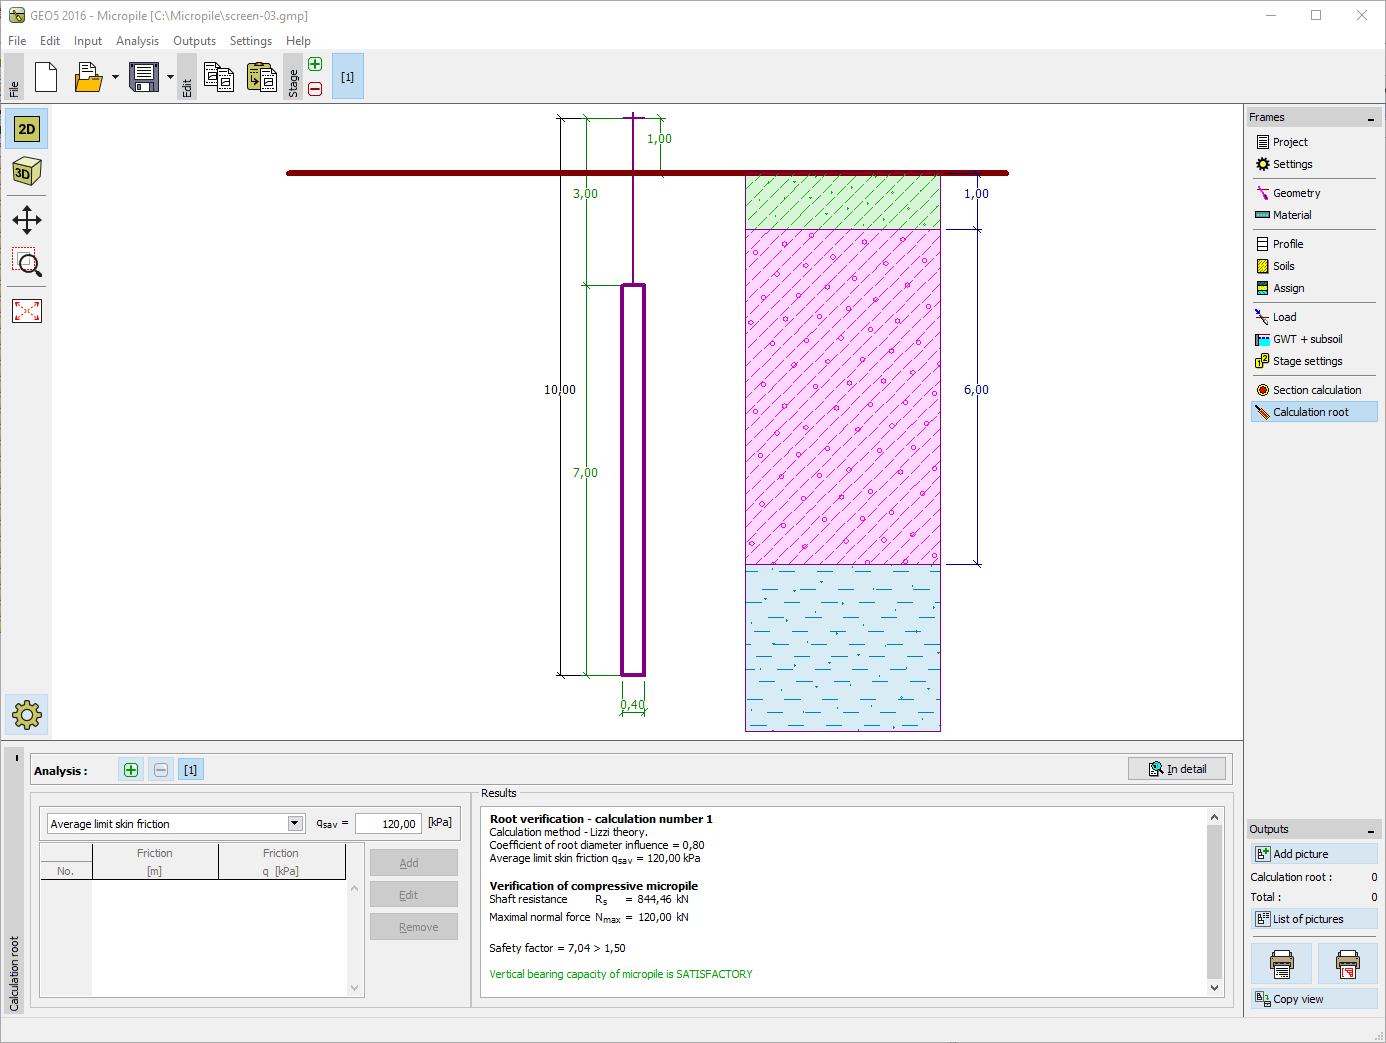This screenshot has width=1386, height=1043.
Task: Click the In detail button
Action: [1177, 769]
